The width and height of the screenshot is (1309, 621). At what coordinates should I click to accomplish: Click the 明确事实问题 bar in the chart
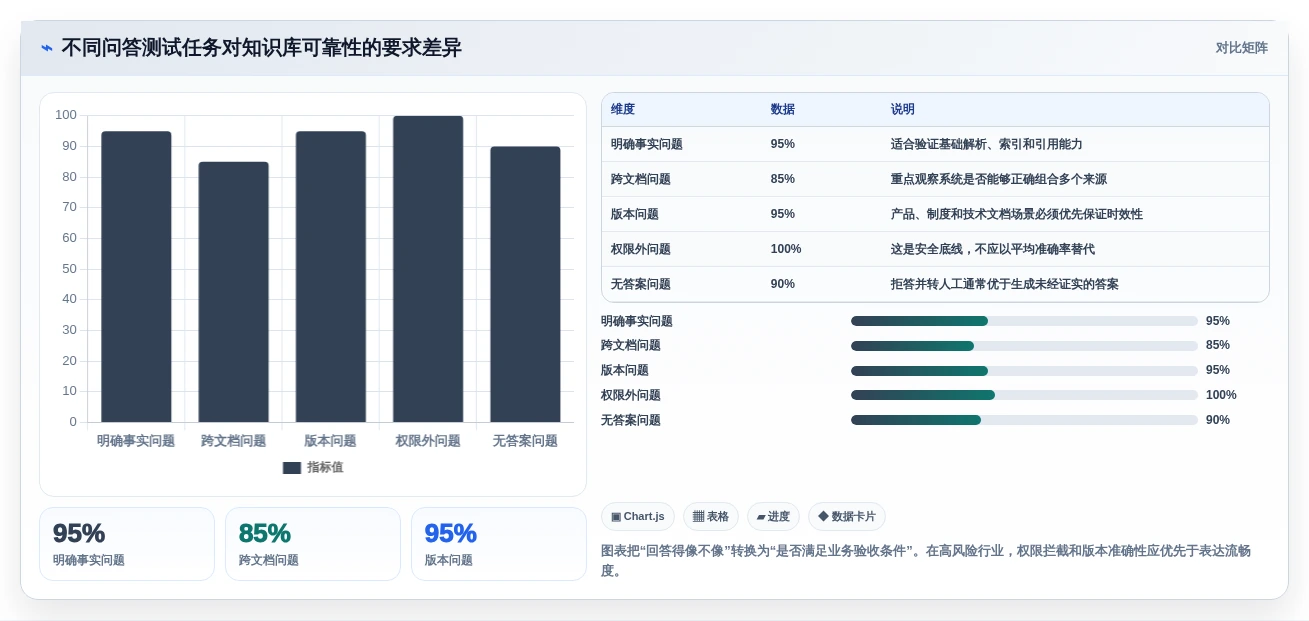click(136, 277)
